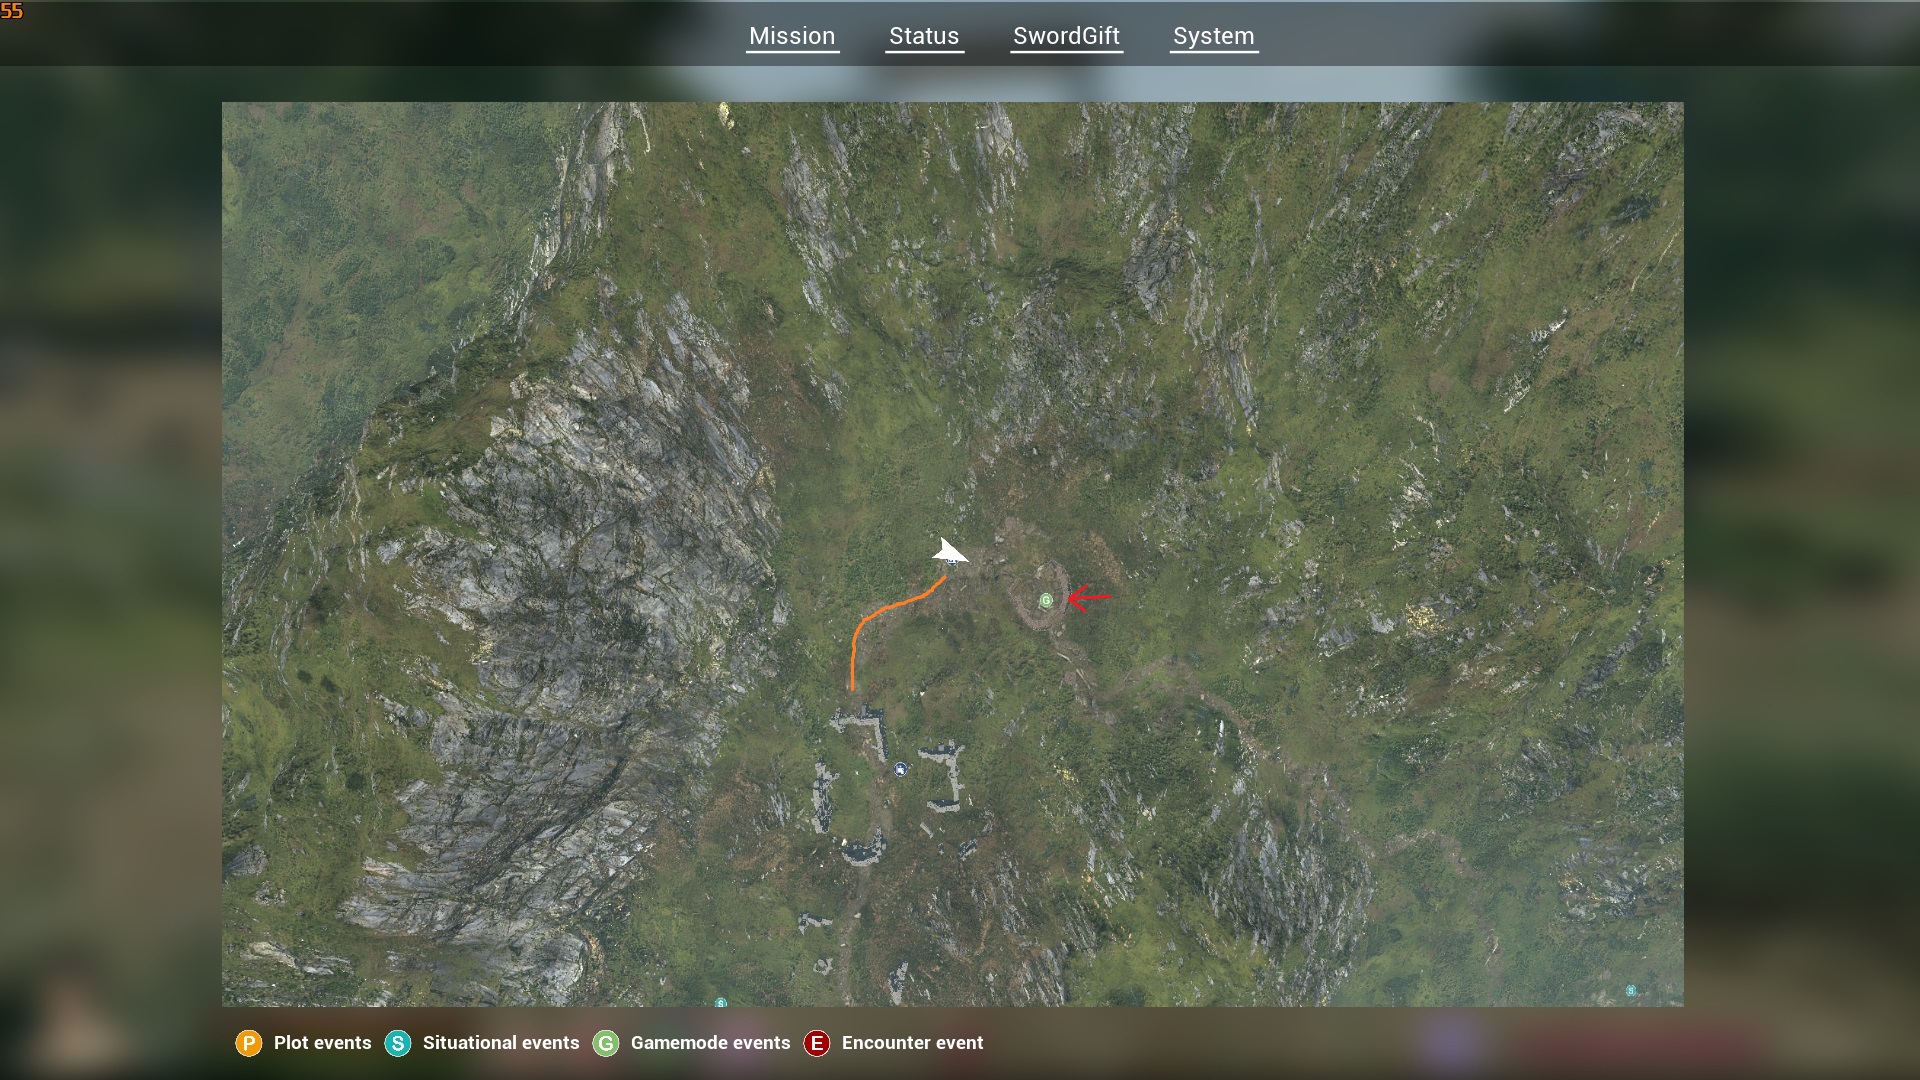Switch to the Status tab
Viewport: 1920px width, 1080px height.
[924, 36]
